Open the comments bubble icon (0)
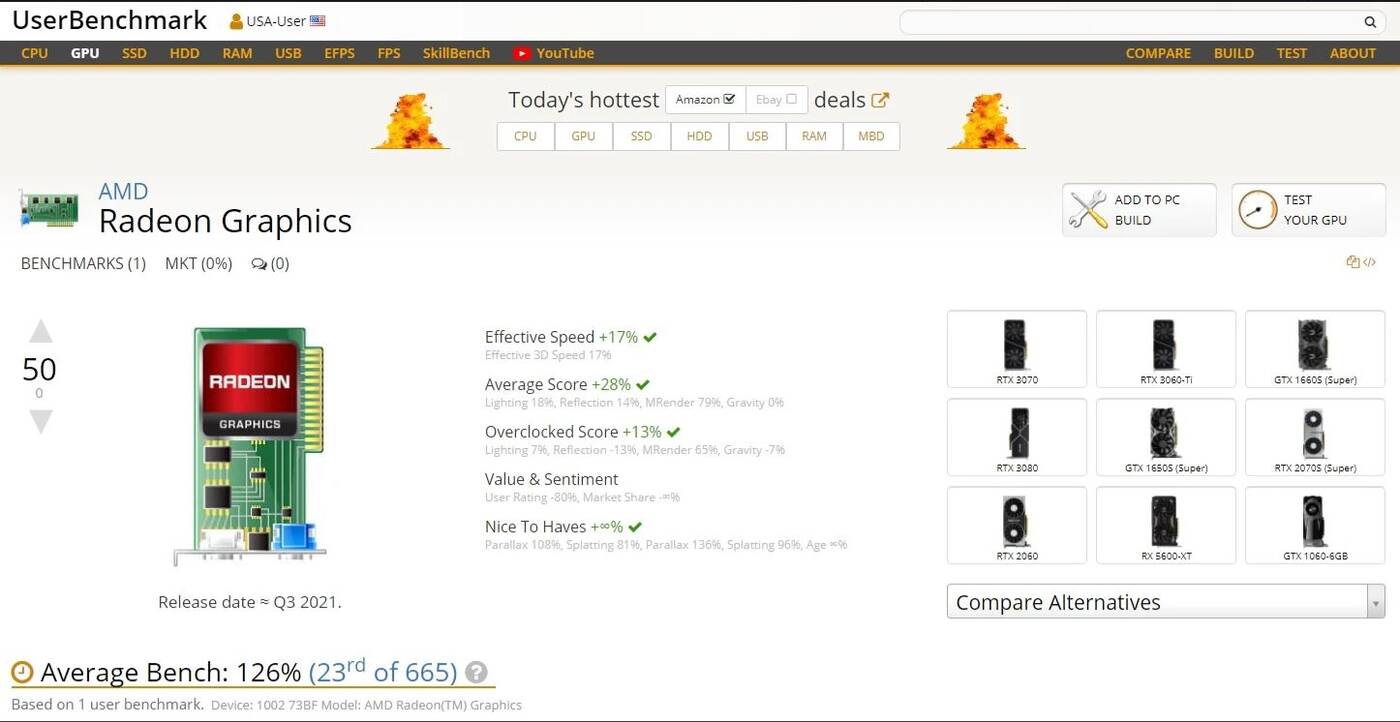Screen dimensions: 1400x722 tap(260, 264)
